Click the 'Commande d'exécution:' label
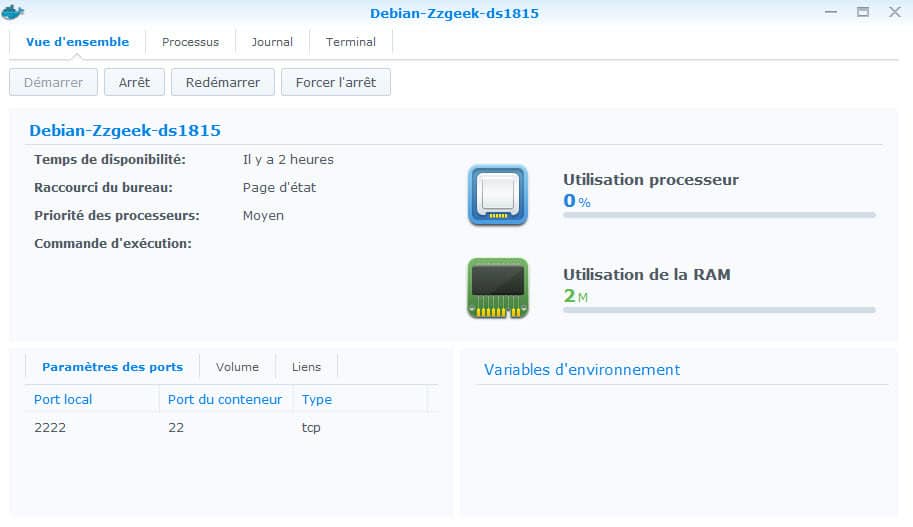This screenshot has width=913, height=527. [113, 243]
